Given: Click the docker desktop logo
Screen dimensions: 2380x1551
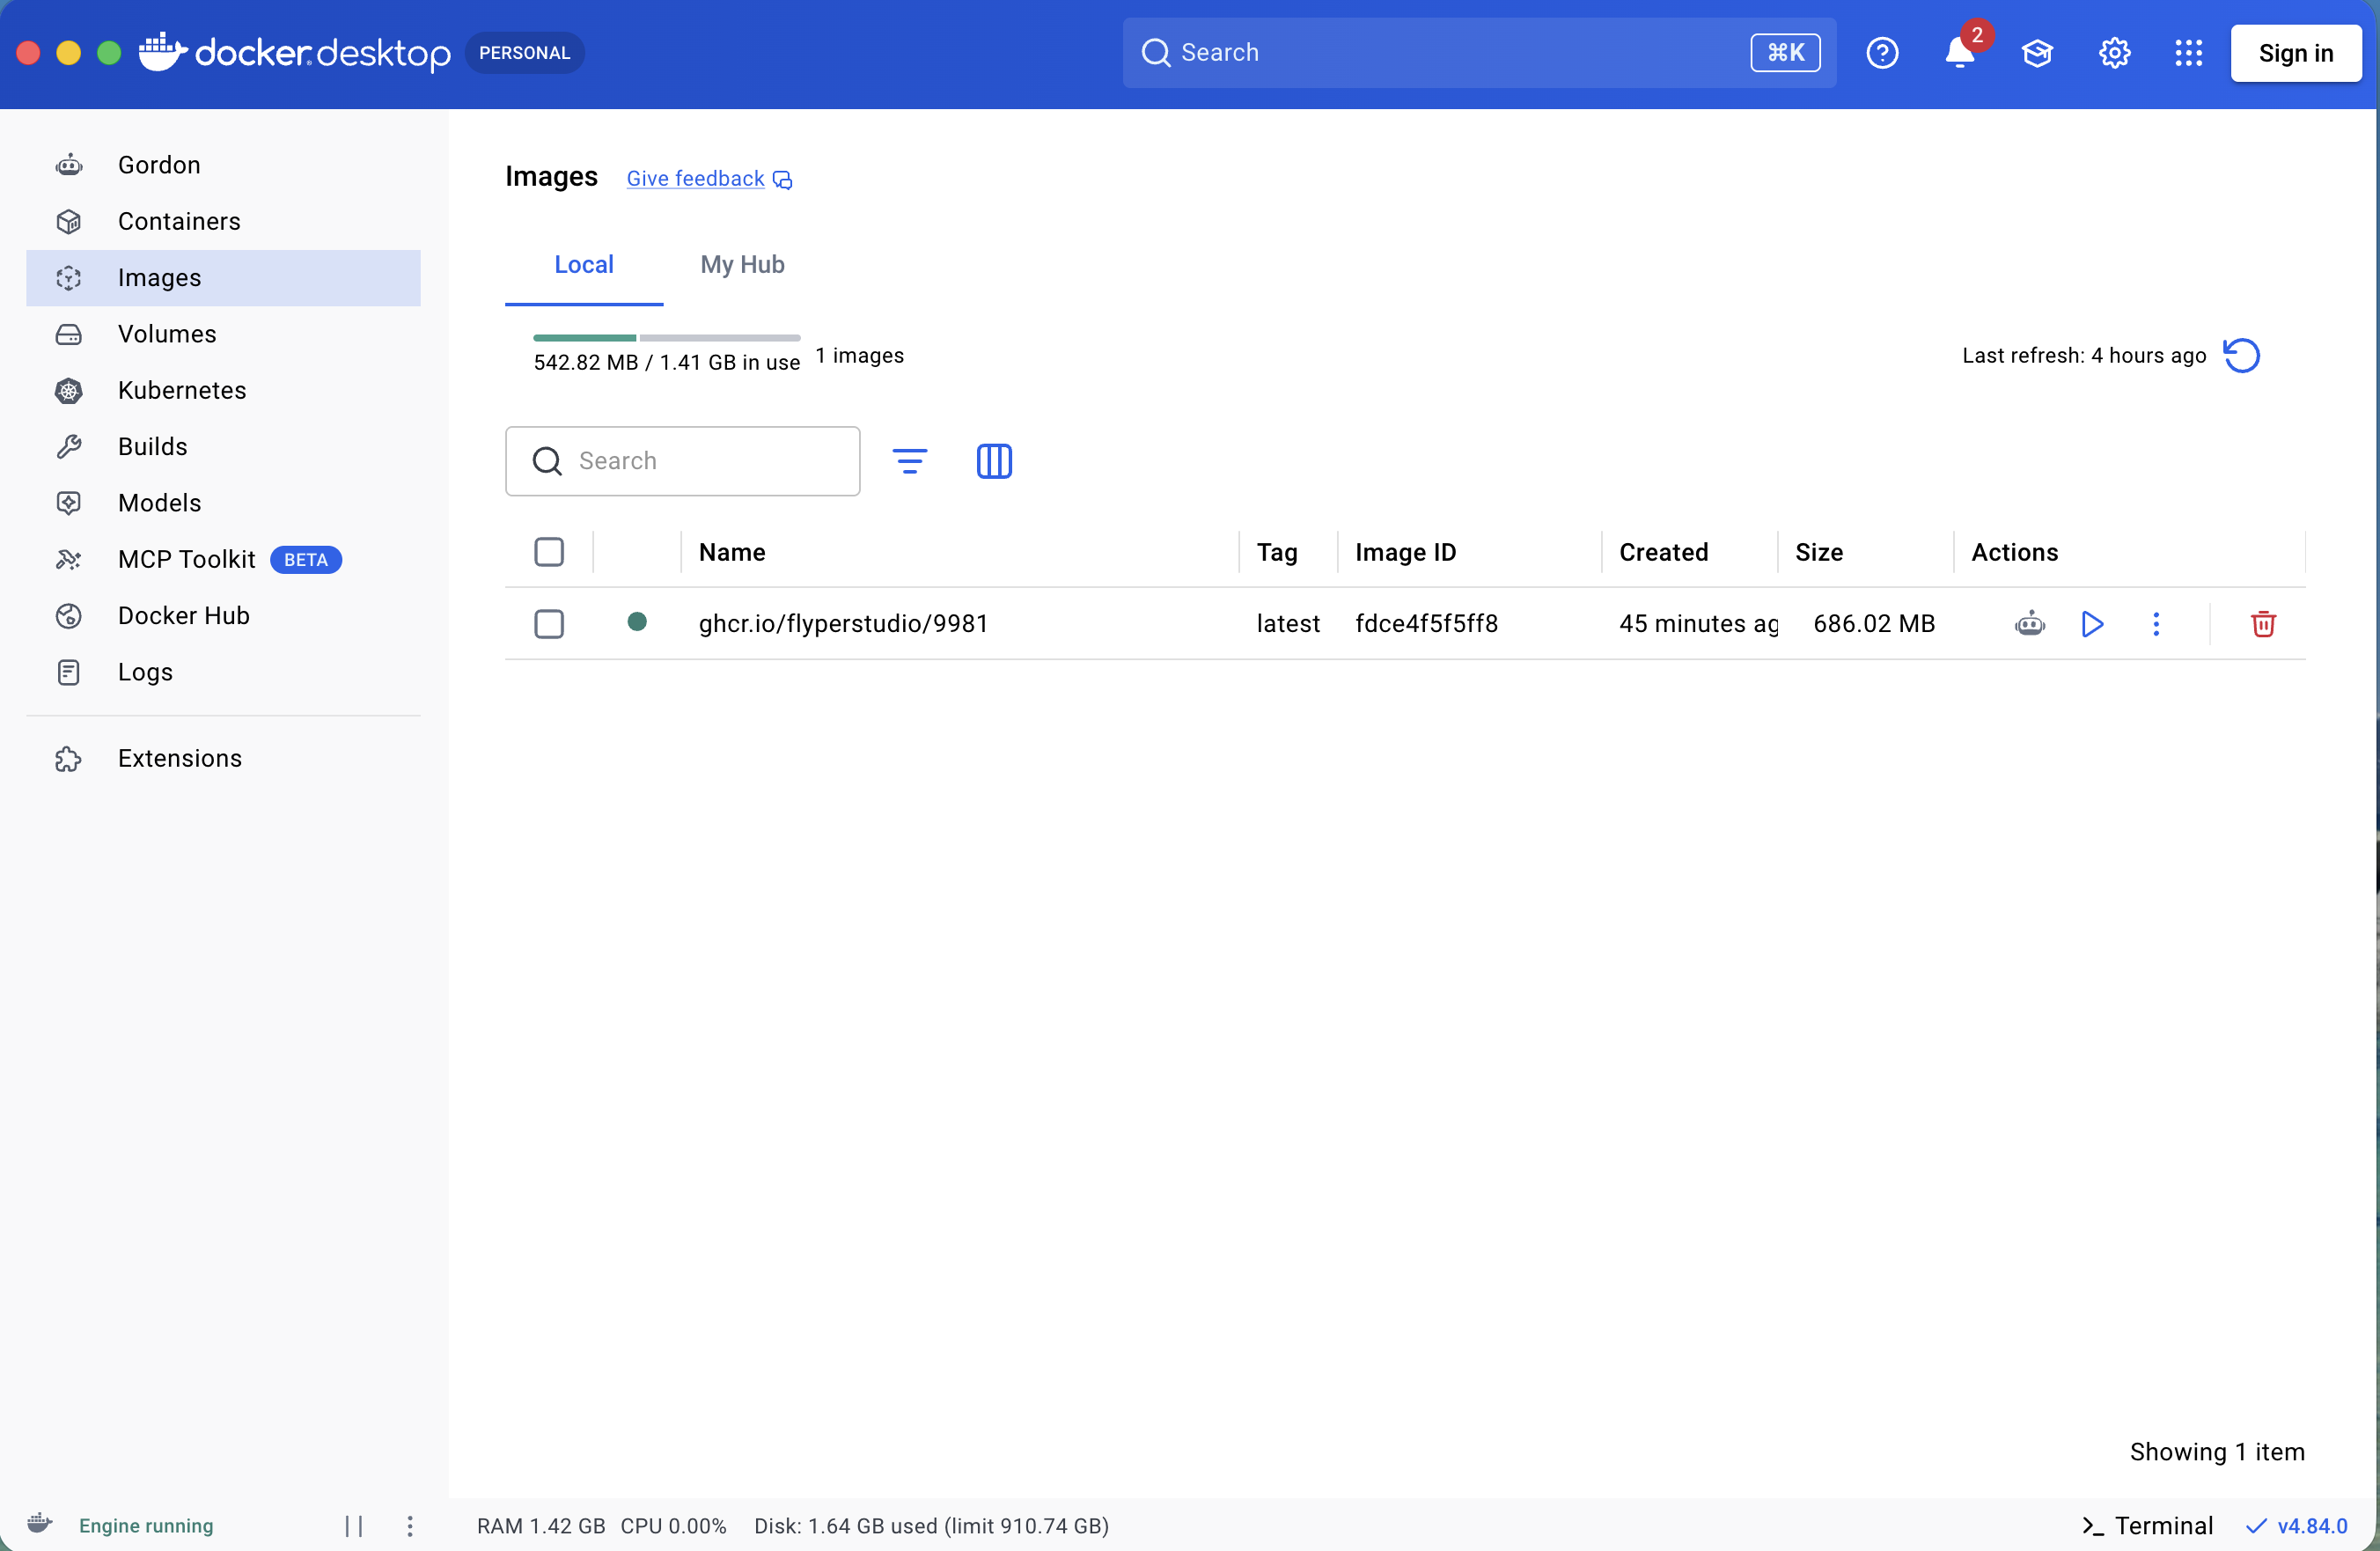Looking at the screenshot, I should coord(295,52).
